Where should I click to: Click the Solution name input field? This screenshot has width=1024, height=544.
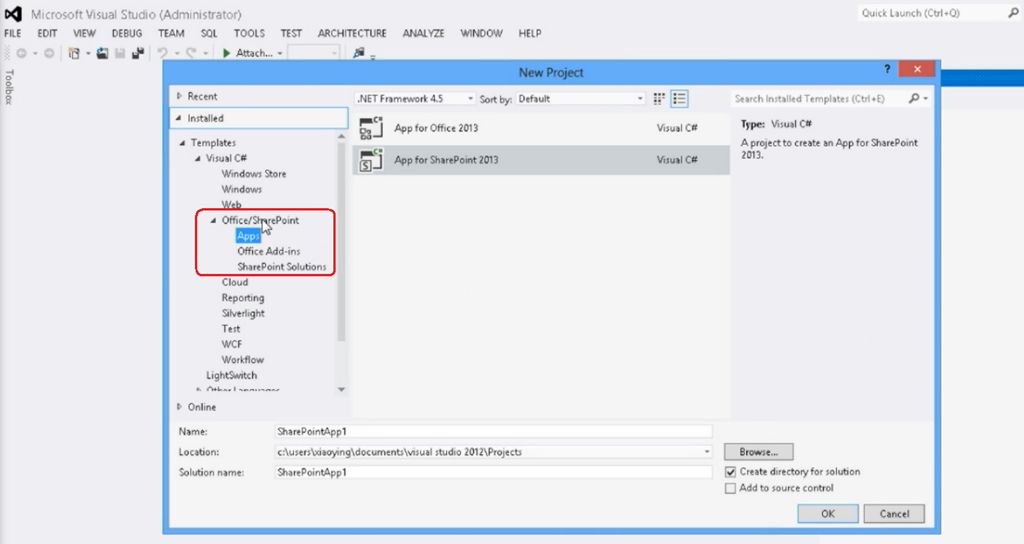pyautogui.click(x=493, y=472)
